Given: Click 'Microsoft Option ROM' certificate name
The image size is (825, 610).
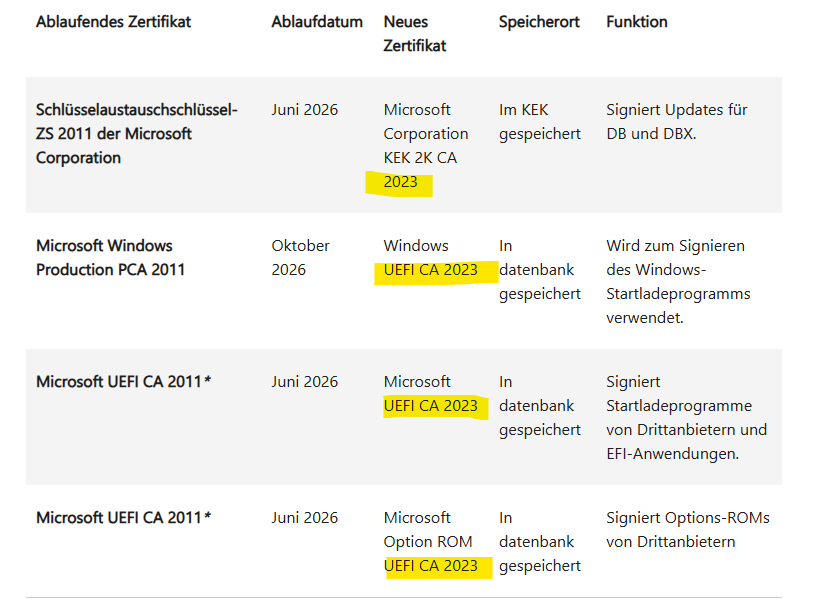Looking at the screenshot, I should point(428,529).
